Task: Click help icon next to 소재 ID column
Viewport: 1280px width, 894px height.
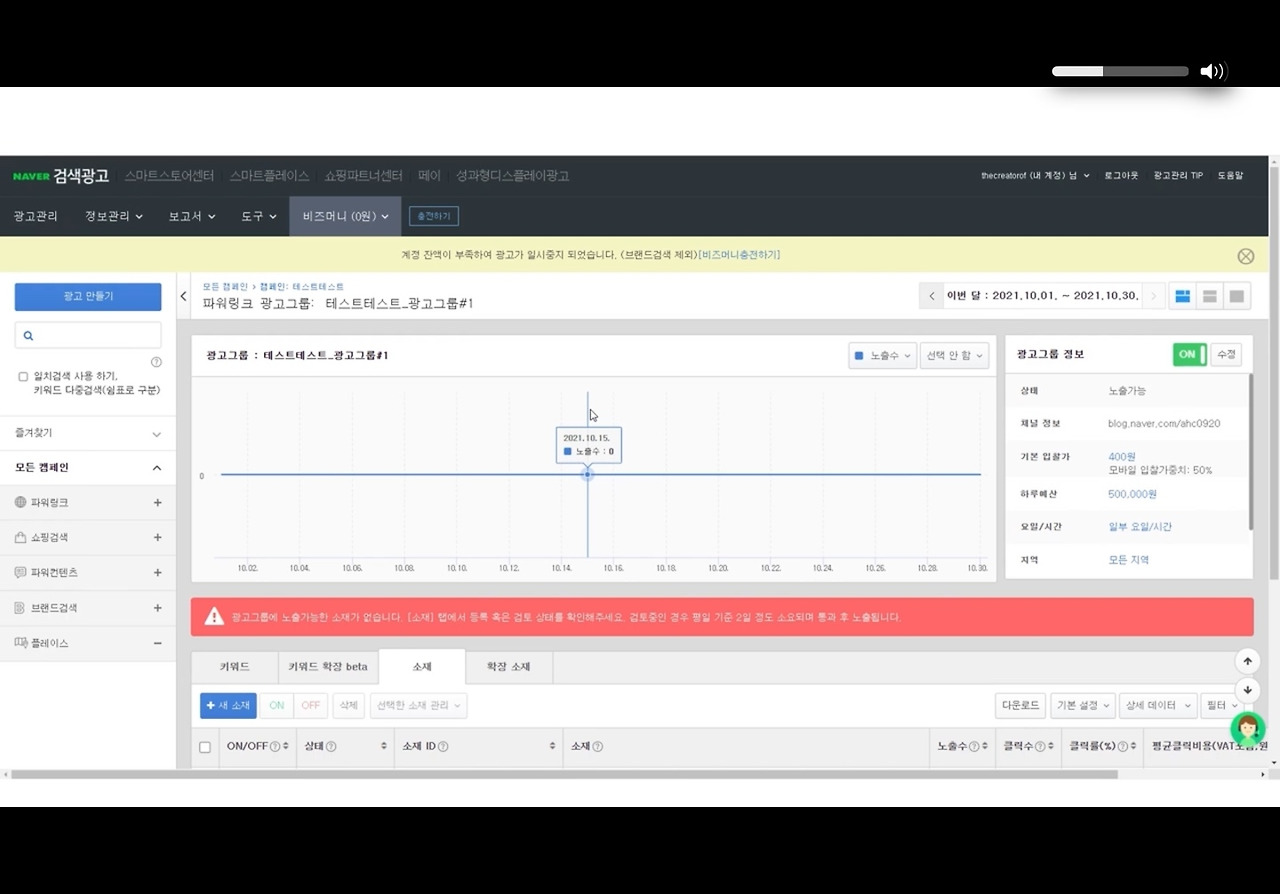Action: click(443, 747)
